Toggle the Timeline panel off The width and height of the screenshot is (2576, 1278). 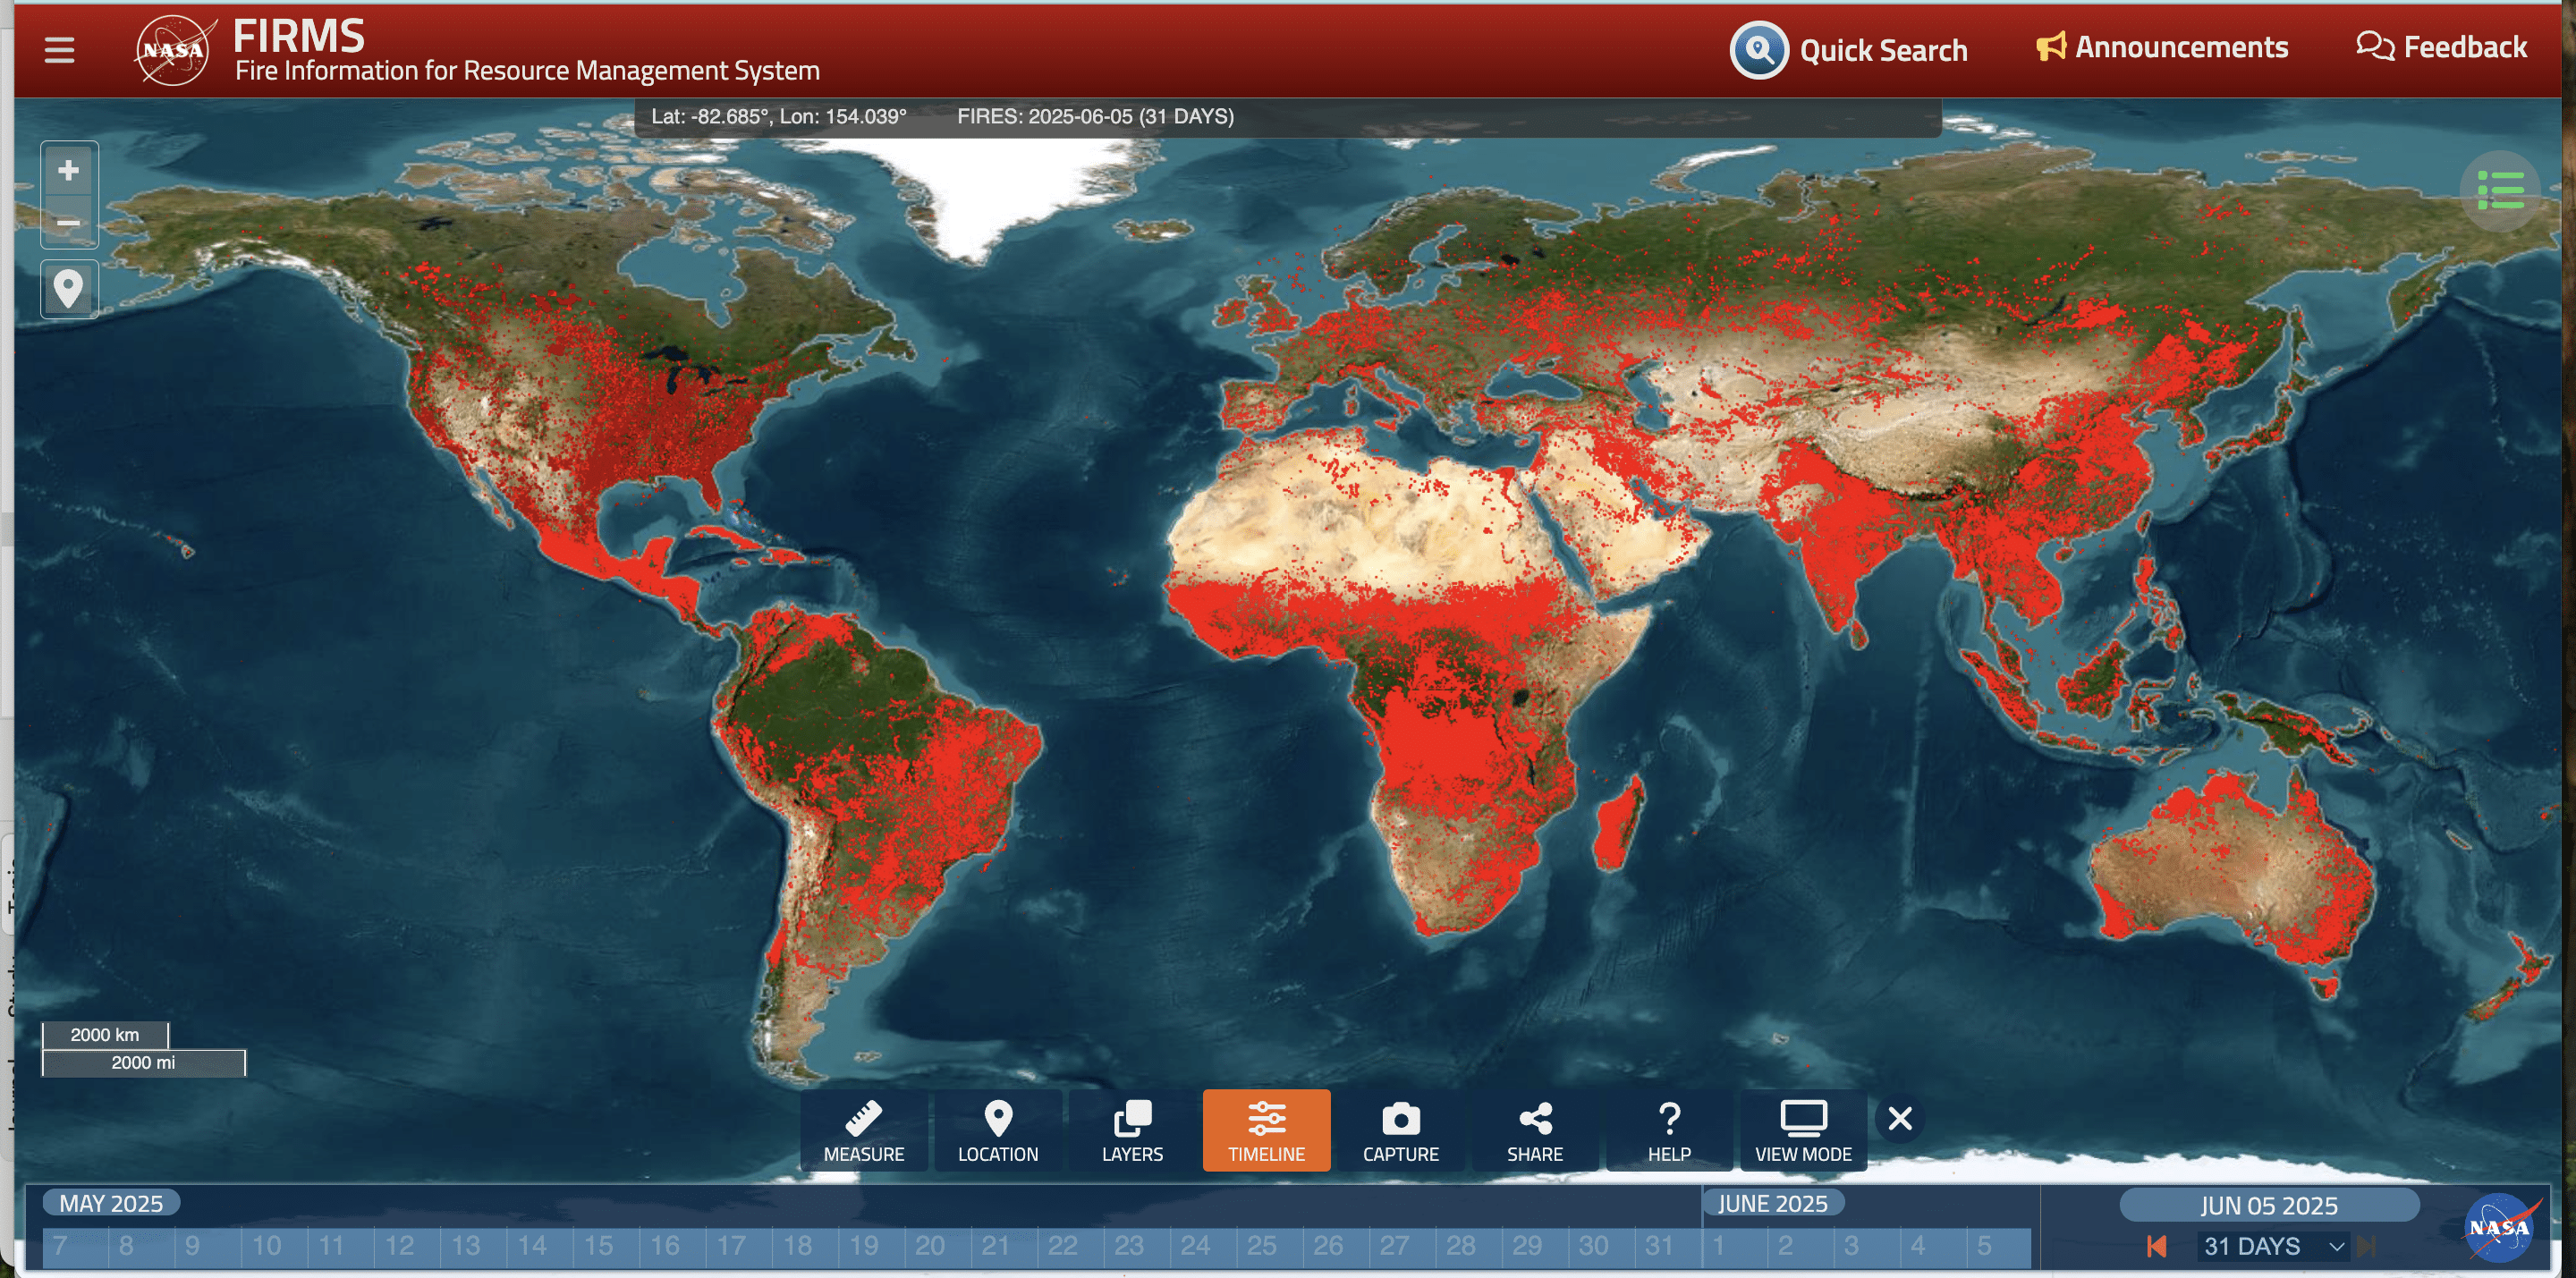tap(1266, 1130)
